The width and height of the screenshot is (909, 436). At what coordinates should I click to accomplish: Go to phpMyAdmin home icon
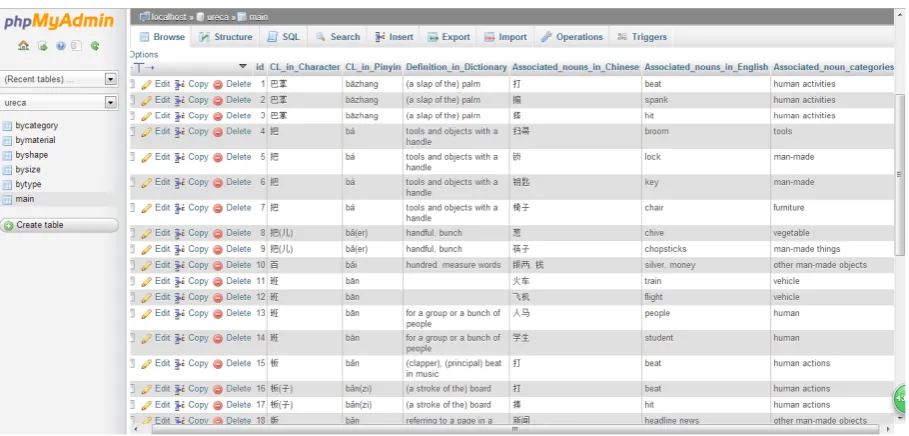pyautogui.click(x=23, y=46)
